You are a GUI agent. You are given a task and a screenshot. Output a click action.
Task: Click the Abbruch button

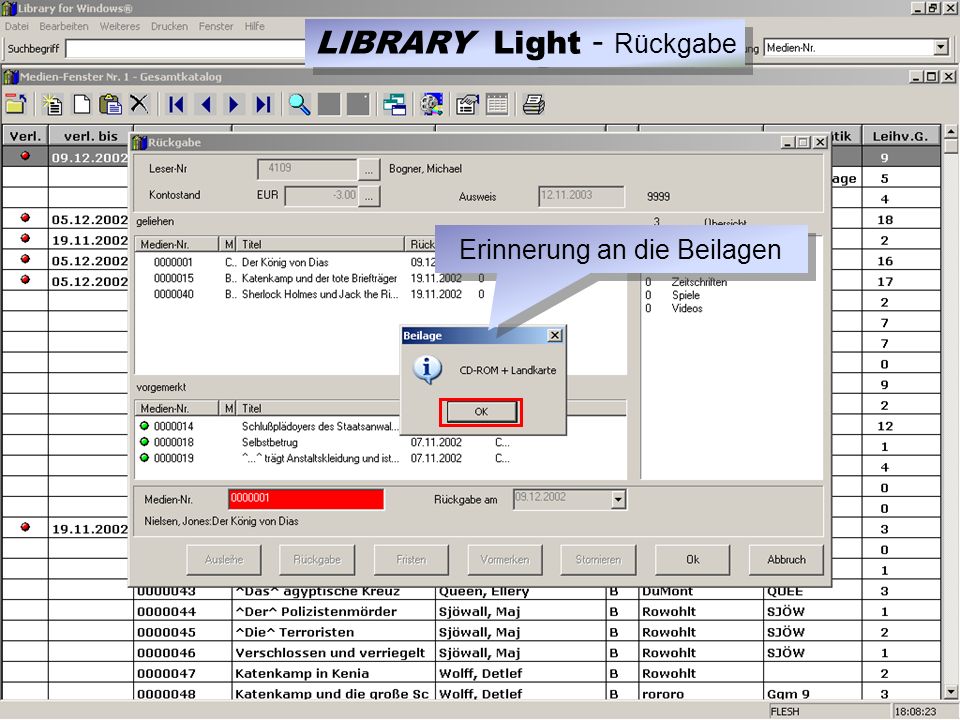click(x=786, y=560)
